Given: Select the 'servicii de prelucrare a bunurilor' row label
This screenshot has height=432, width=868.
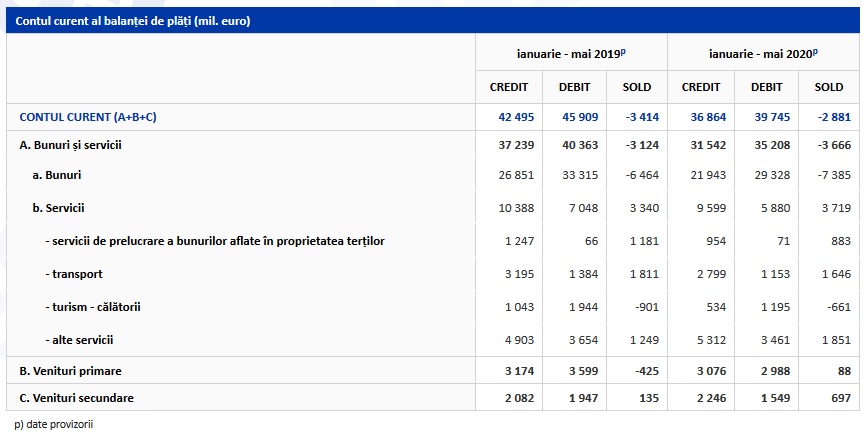Looking at the screenshot, I should [215, 241].
